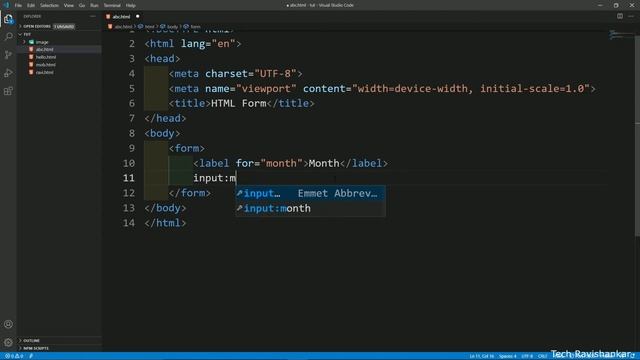Viewport: 640px width, 360px height.
Task: Select the abc.html editor tab
Action: pos(122,16)
